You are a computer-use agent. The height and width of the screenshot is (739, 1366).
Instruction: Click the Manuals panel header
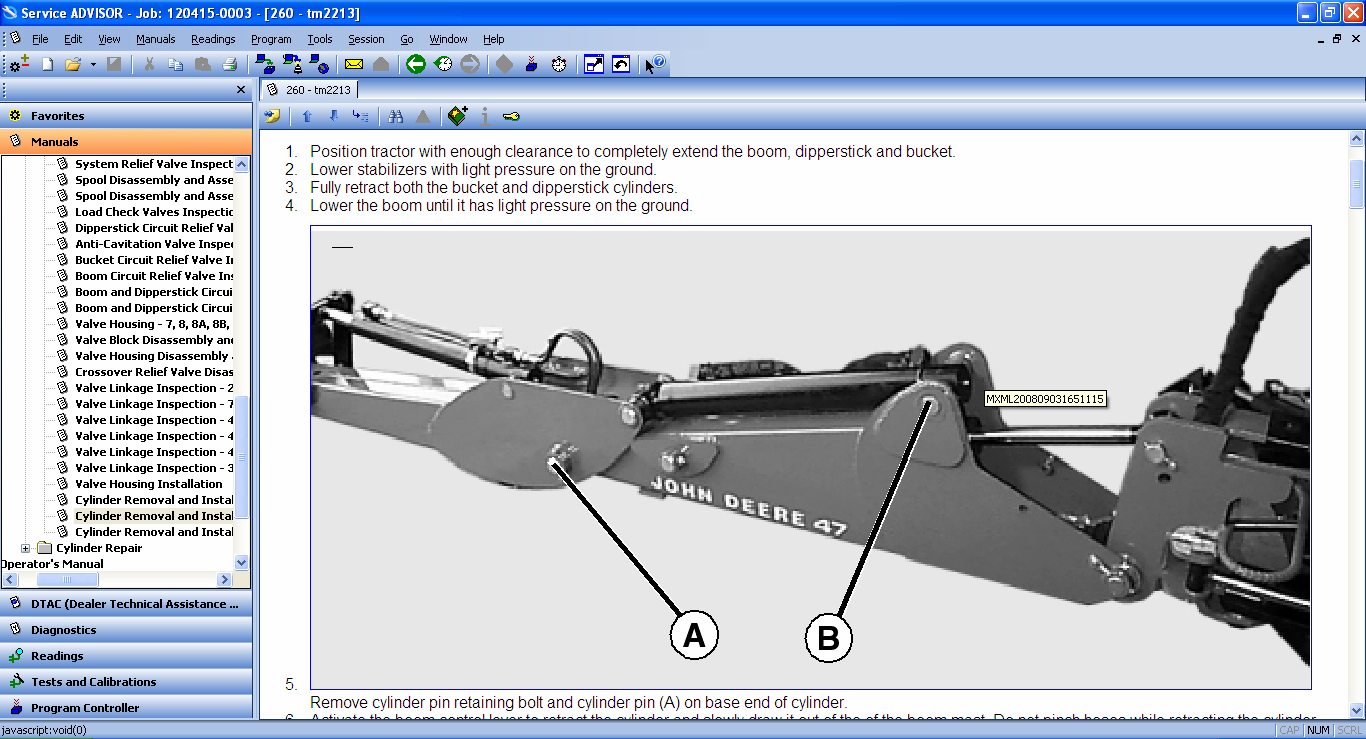[x=126, y=142]
